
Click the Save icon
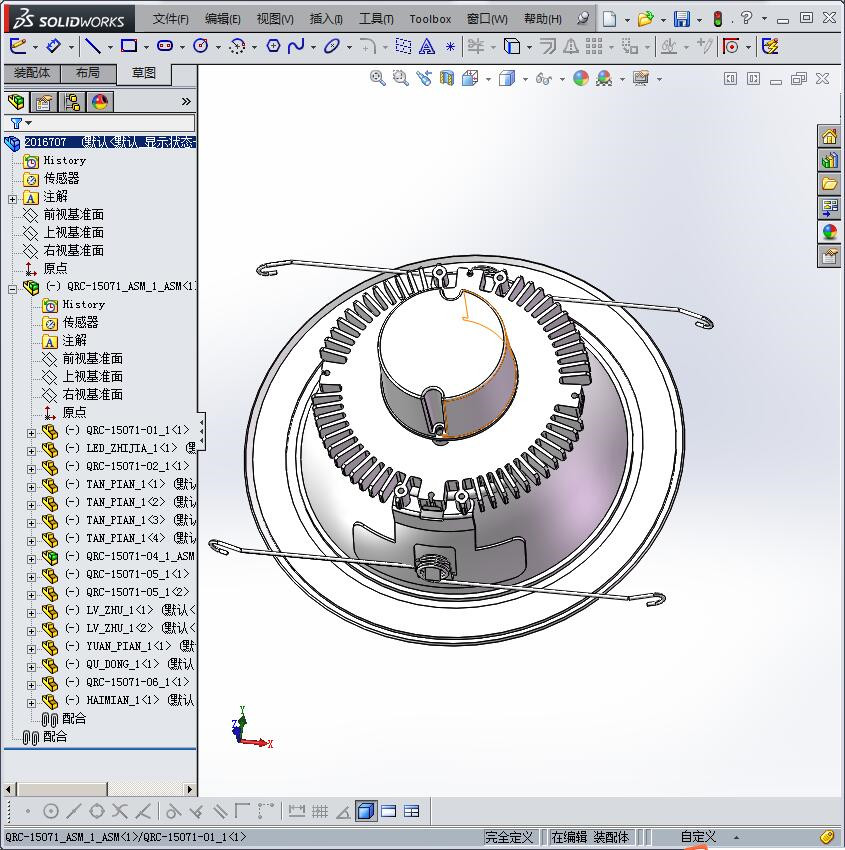tap(681, 19)
